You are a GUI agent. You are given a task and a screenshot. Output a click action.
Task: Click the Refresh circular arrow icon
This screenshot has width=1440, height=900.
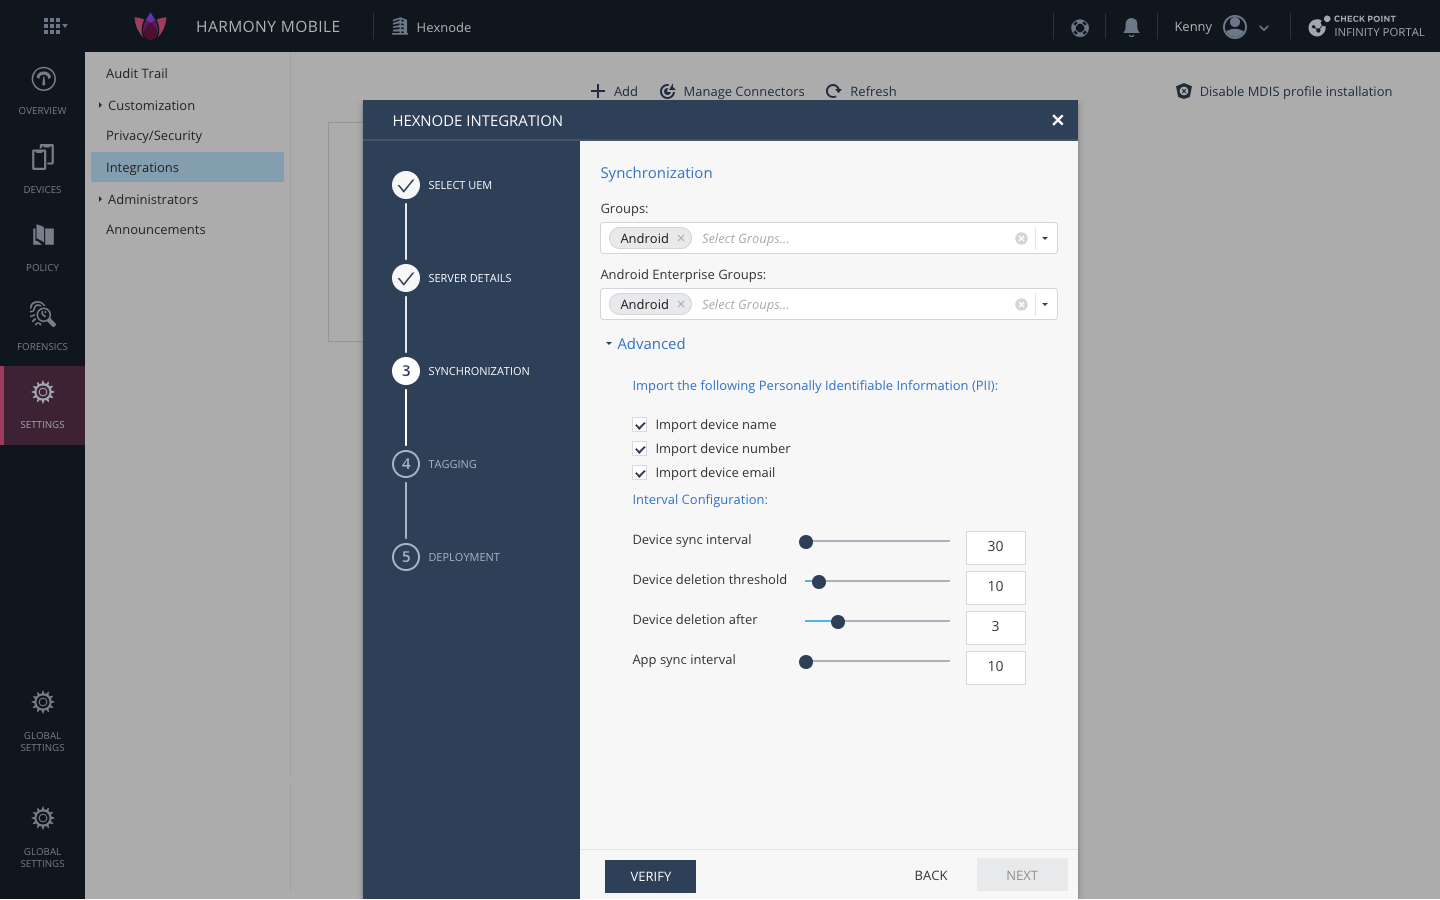(833, 91)
